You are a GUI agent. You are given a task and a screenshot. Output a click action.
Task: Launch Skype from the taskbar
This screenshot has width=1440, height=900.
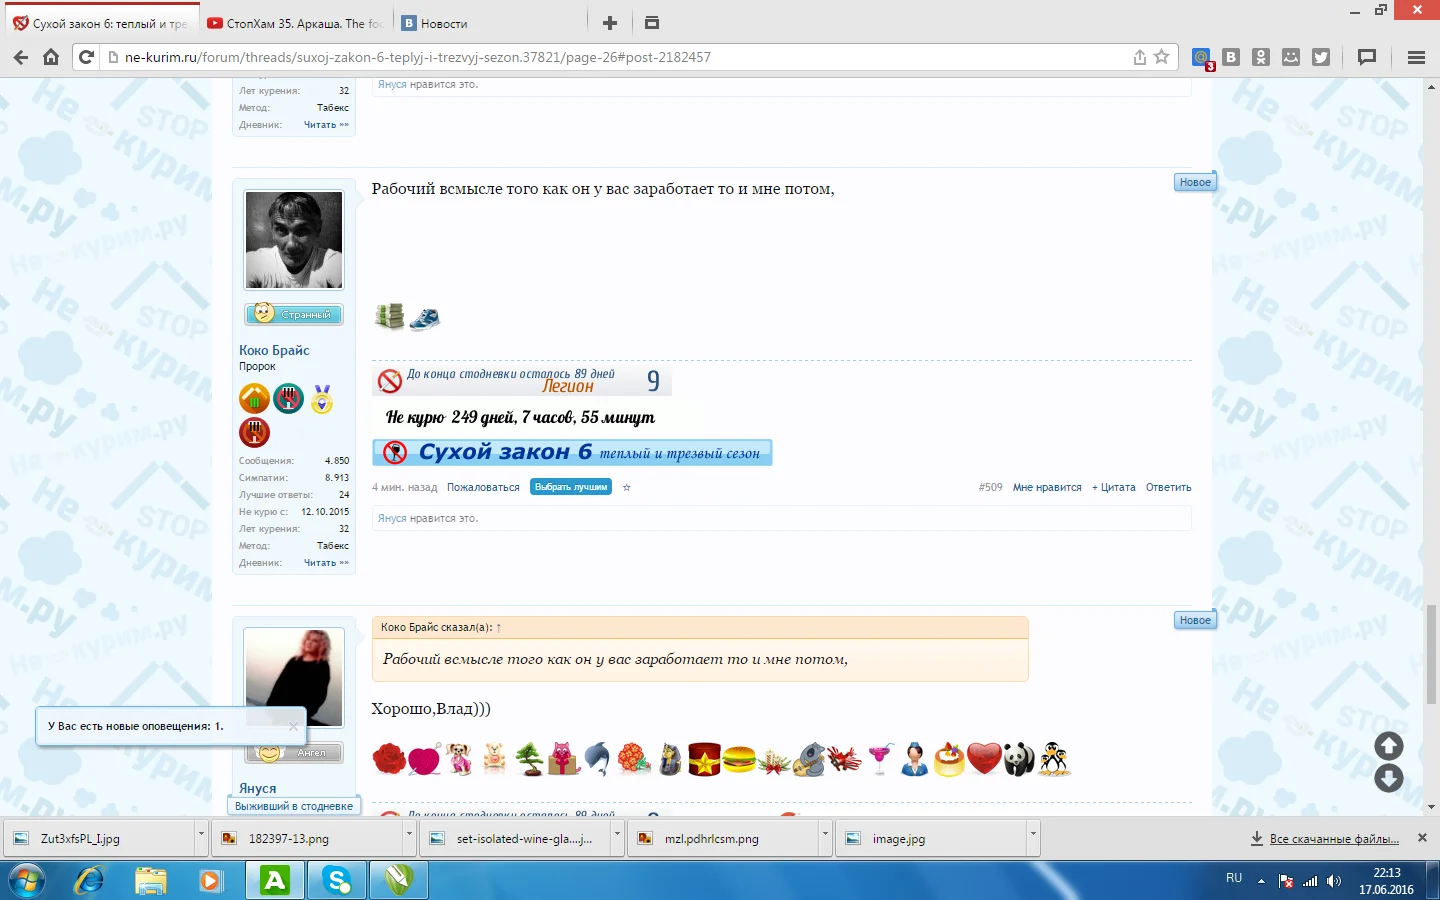coord(337,880)
